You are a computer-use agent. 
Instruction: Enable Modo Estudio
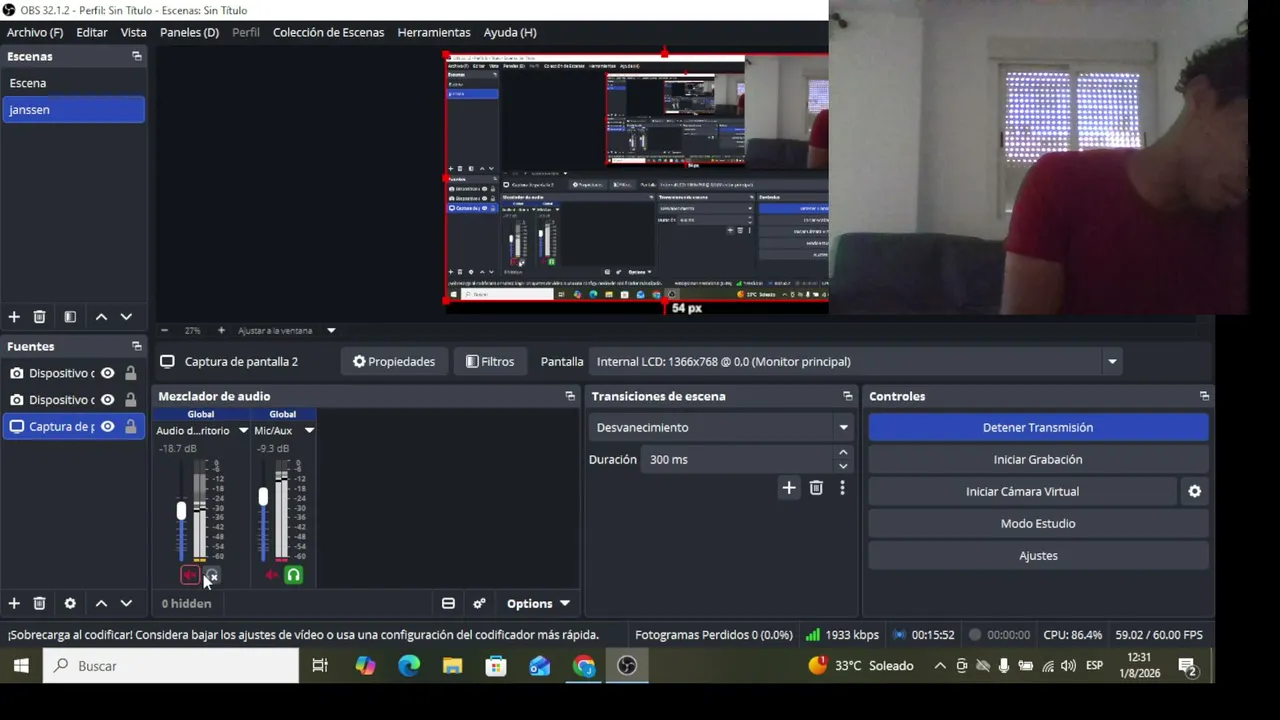click(1038, 524)
